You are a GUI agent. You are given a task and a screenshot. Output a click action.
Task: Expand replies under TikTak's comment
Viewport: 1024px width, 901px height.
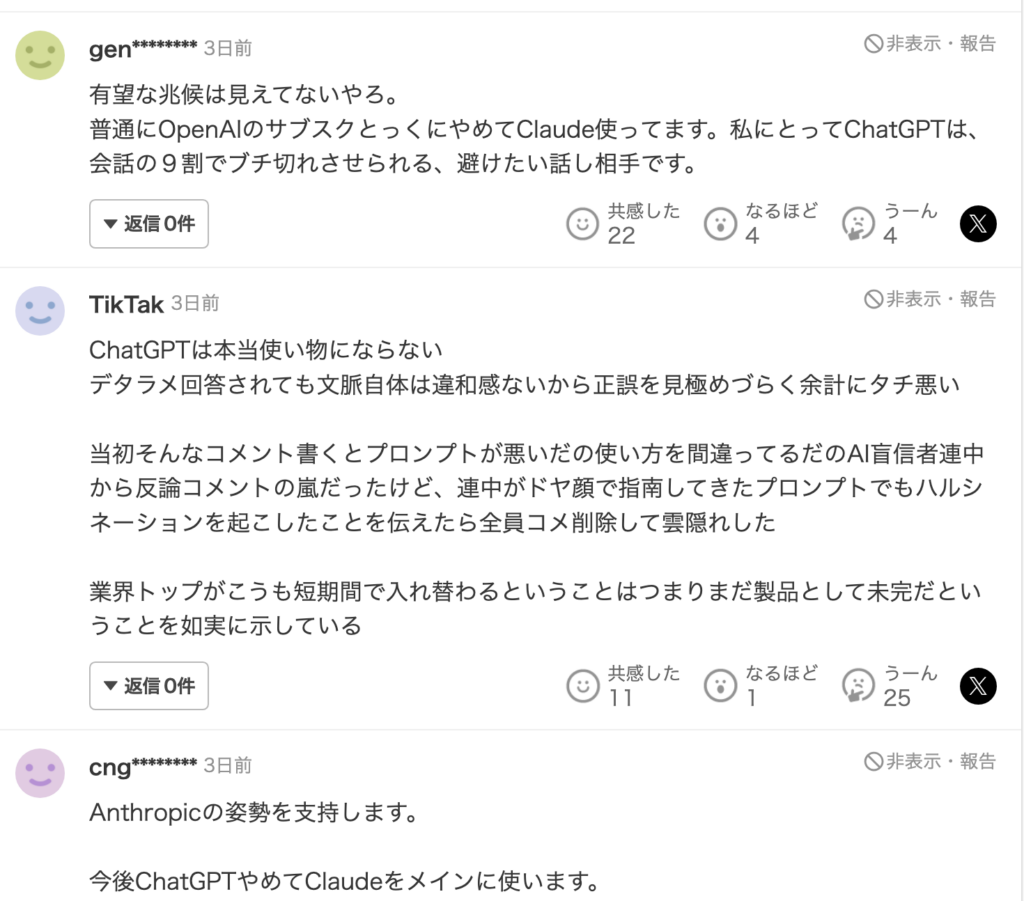tap(149, 686)
